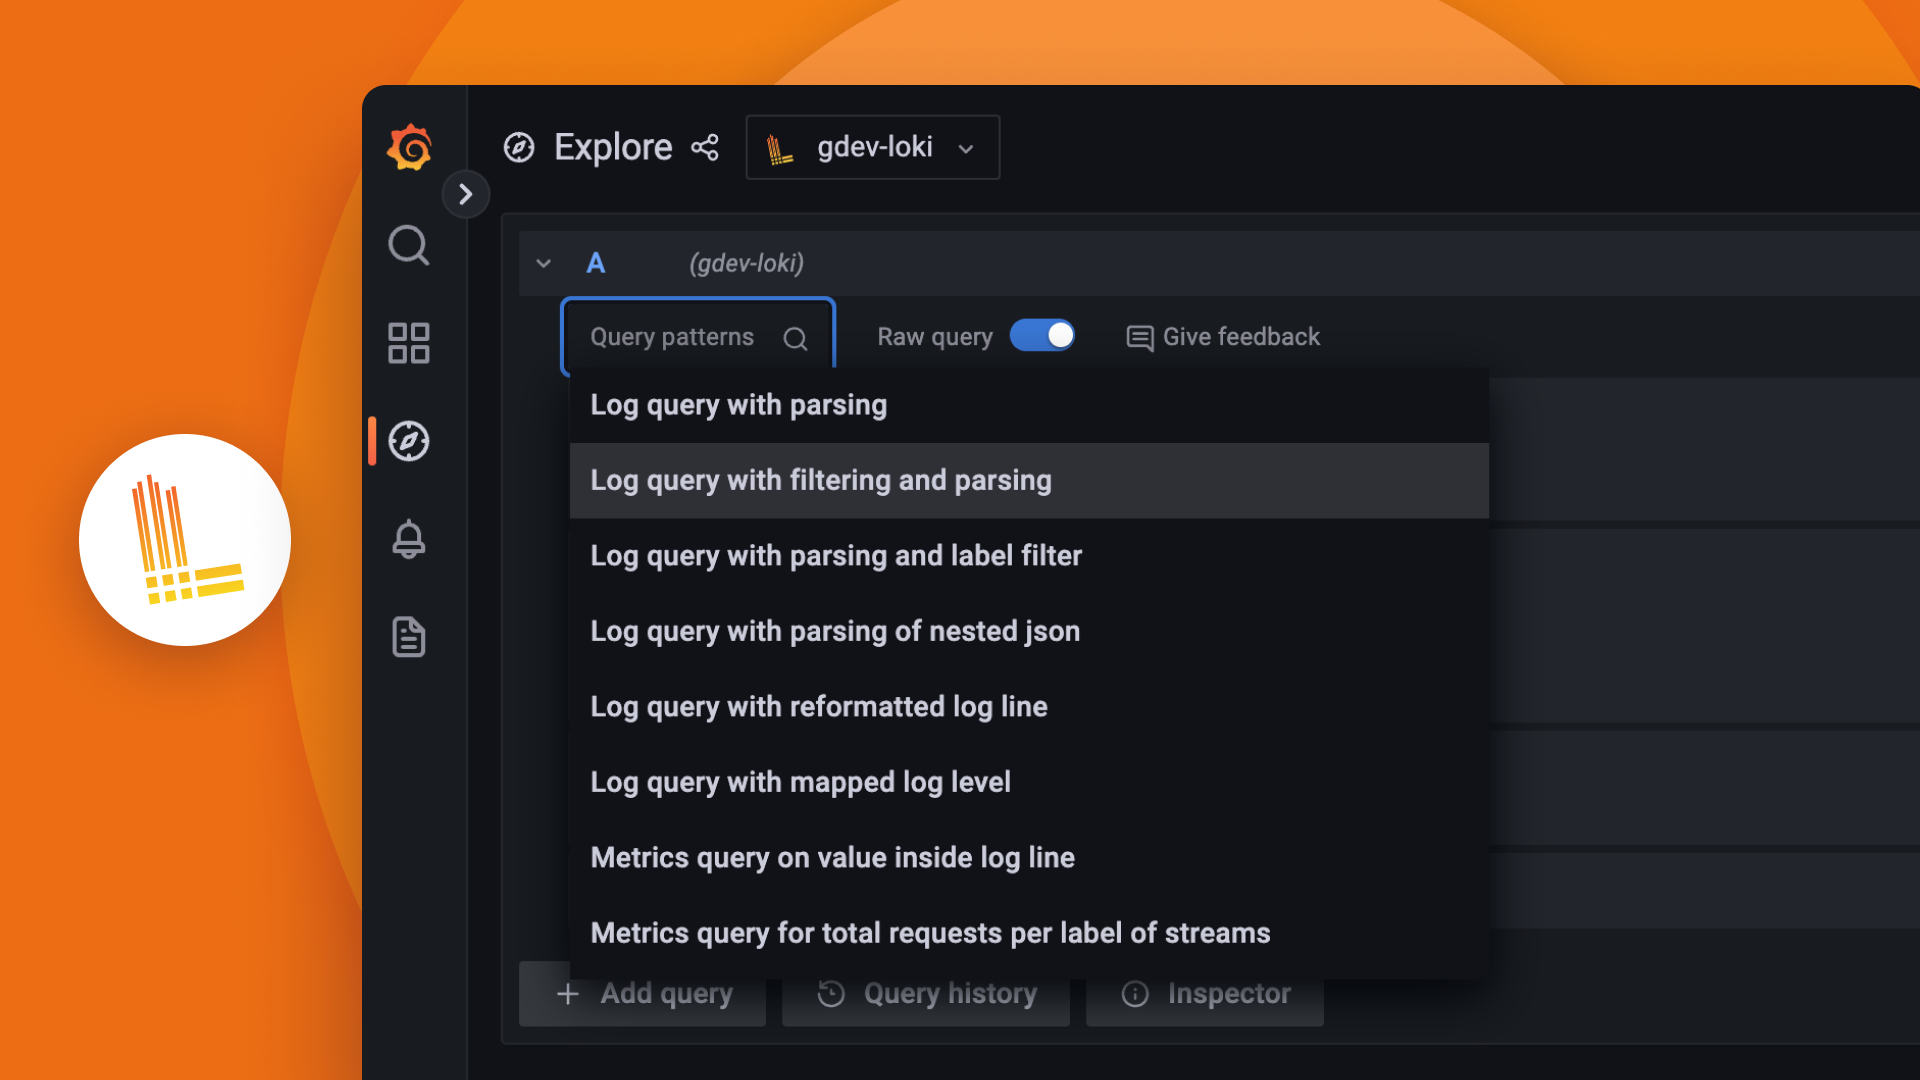Collapse the query A chevron arrow

[542, 262]
